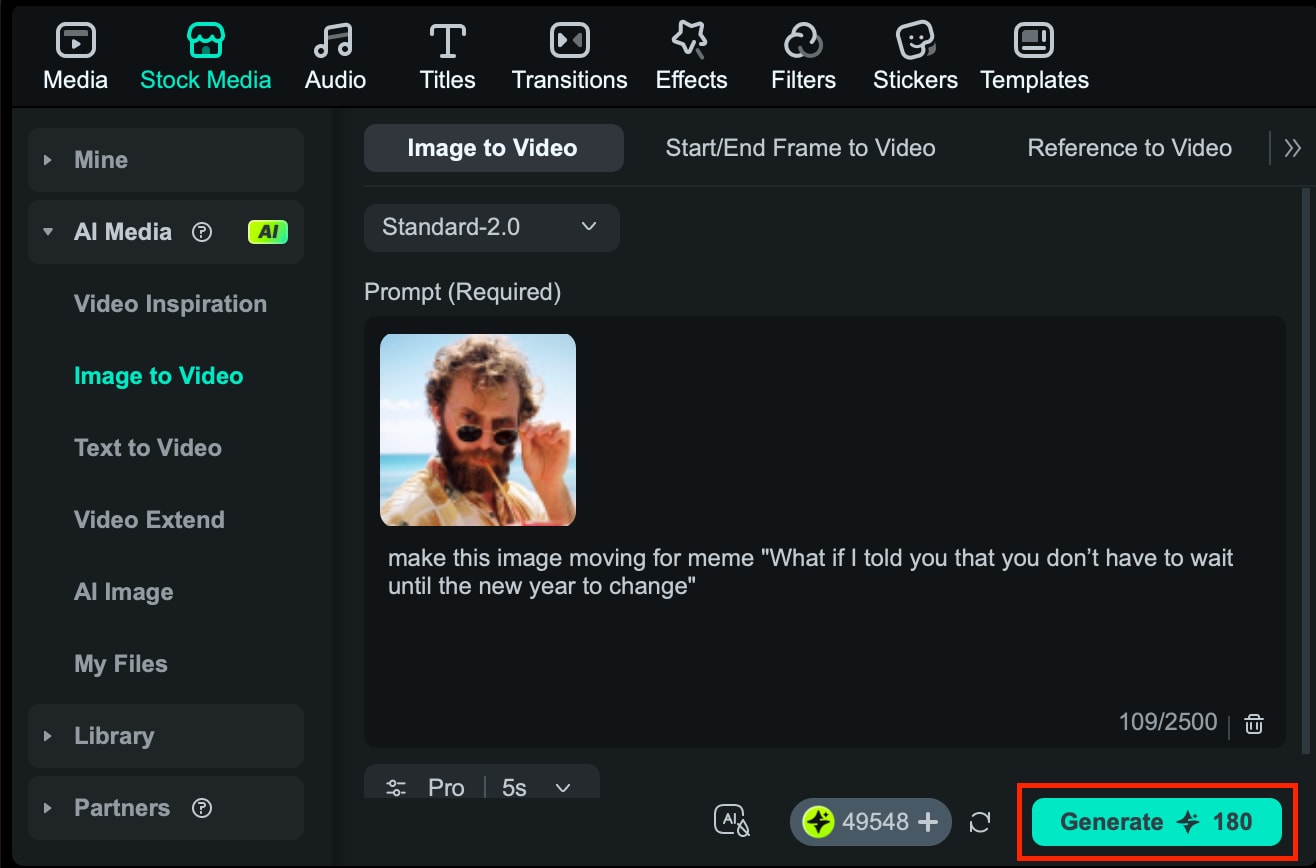Open the Standard-2.0 model dropdown
1316x868 pixels.
491,228
